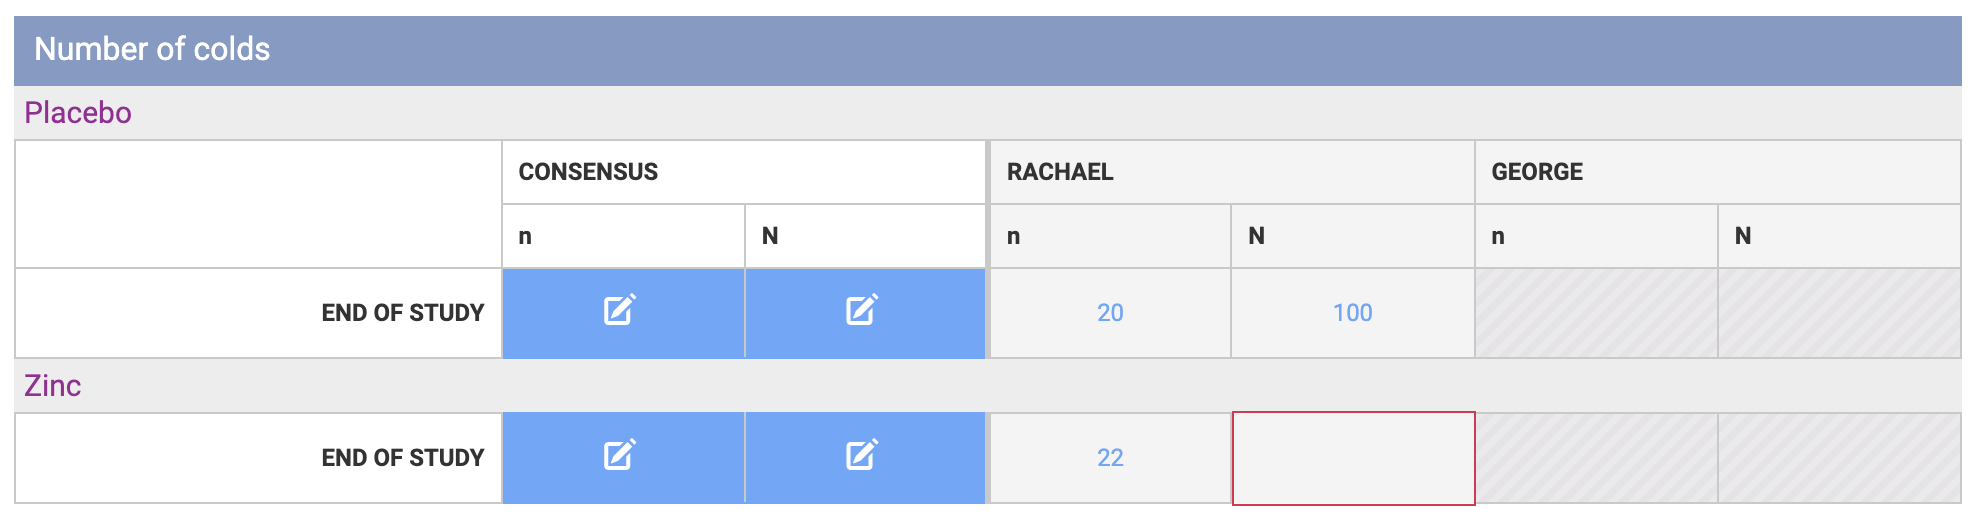
Task: Click edit icon for Placebo consensus lowercase n
Action: tap(620, 311)
